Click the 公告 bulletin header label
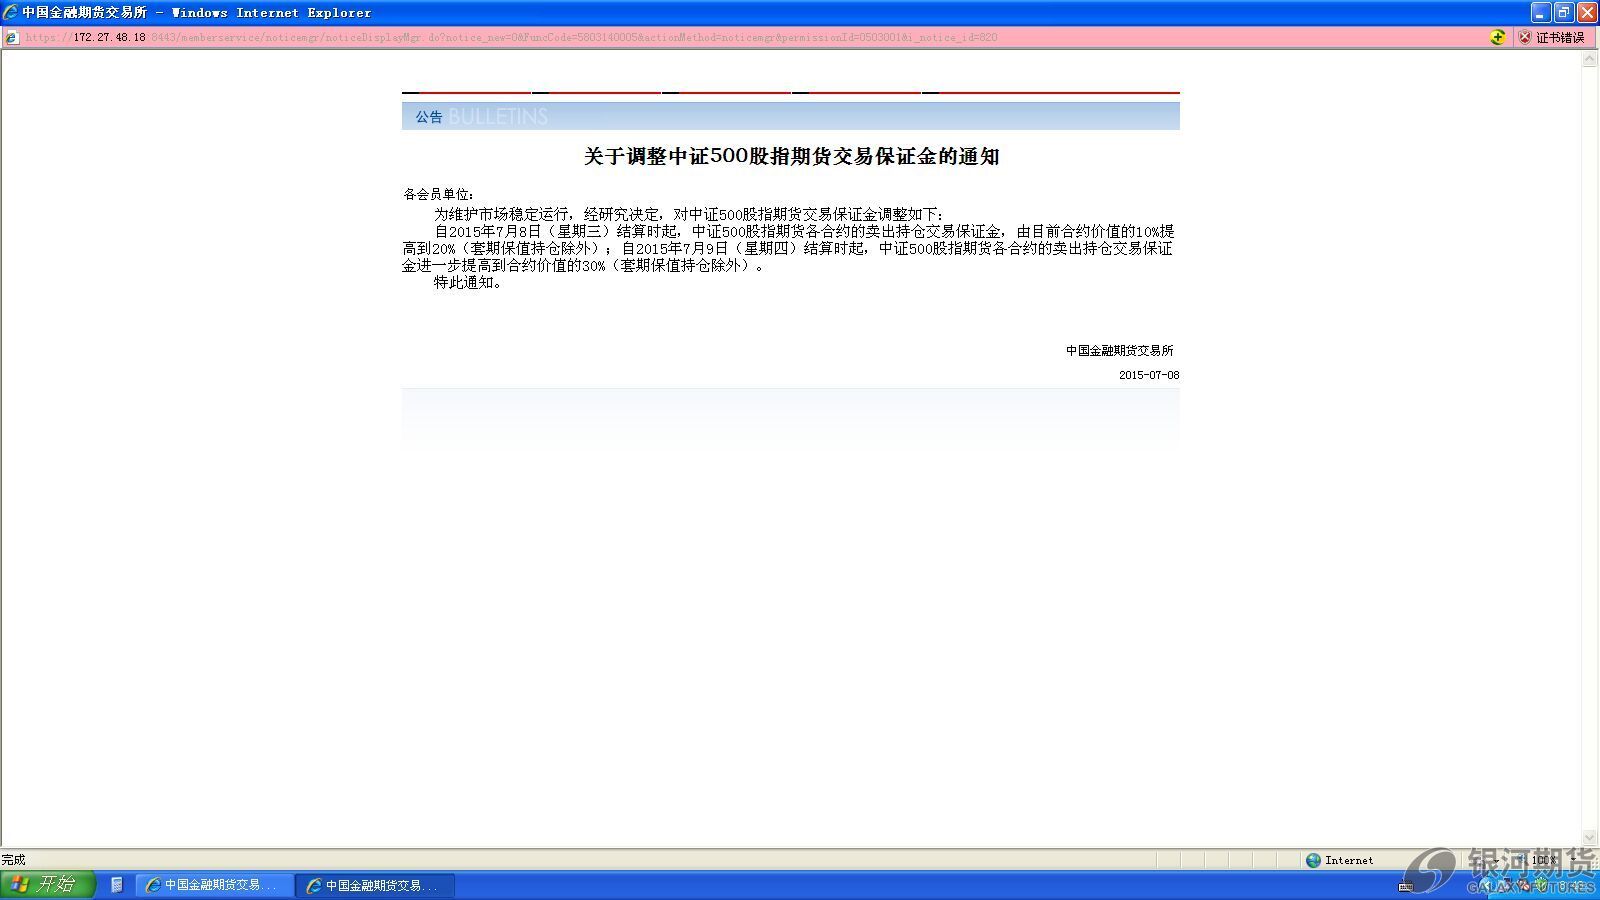 [429, 117]
